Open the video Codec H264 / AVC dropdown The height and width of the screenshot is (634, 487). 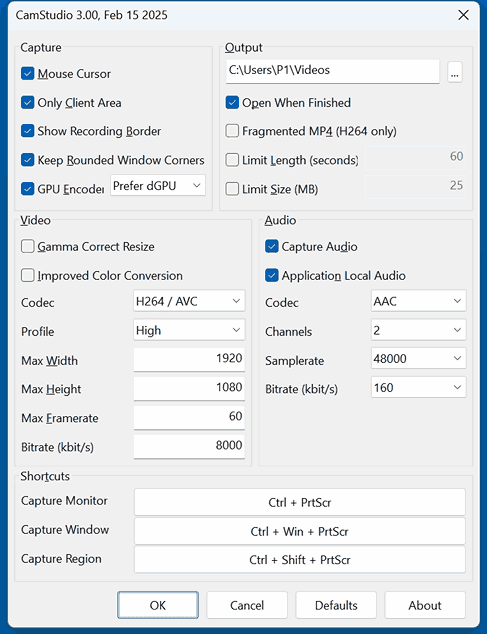coord(189,301)
